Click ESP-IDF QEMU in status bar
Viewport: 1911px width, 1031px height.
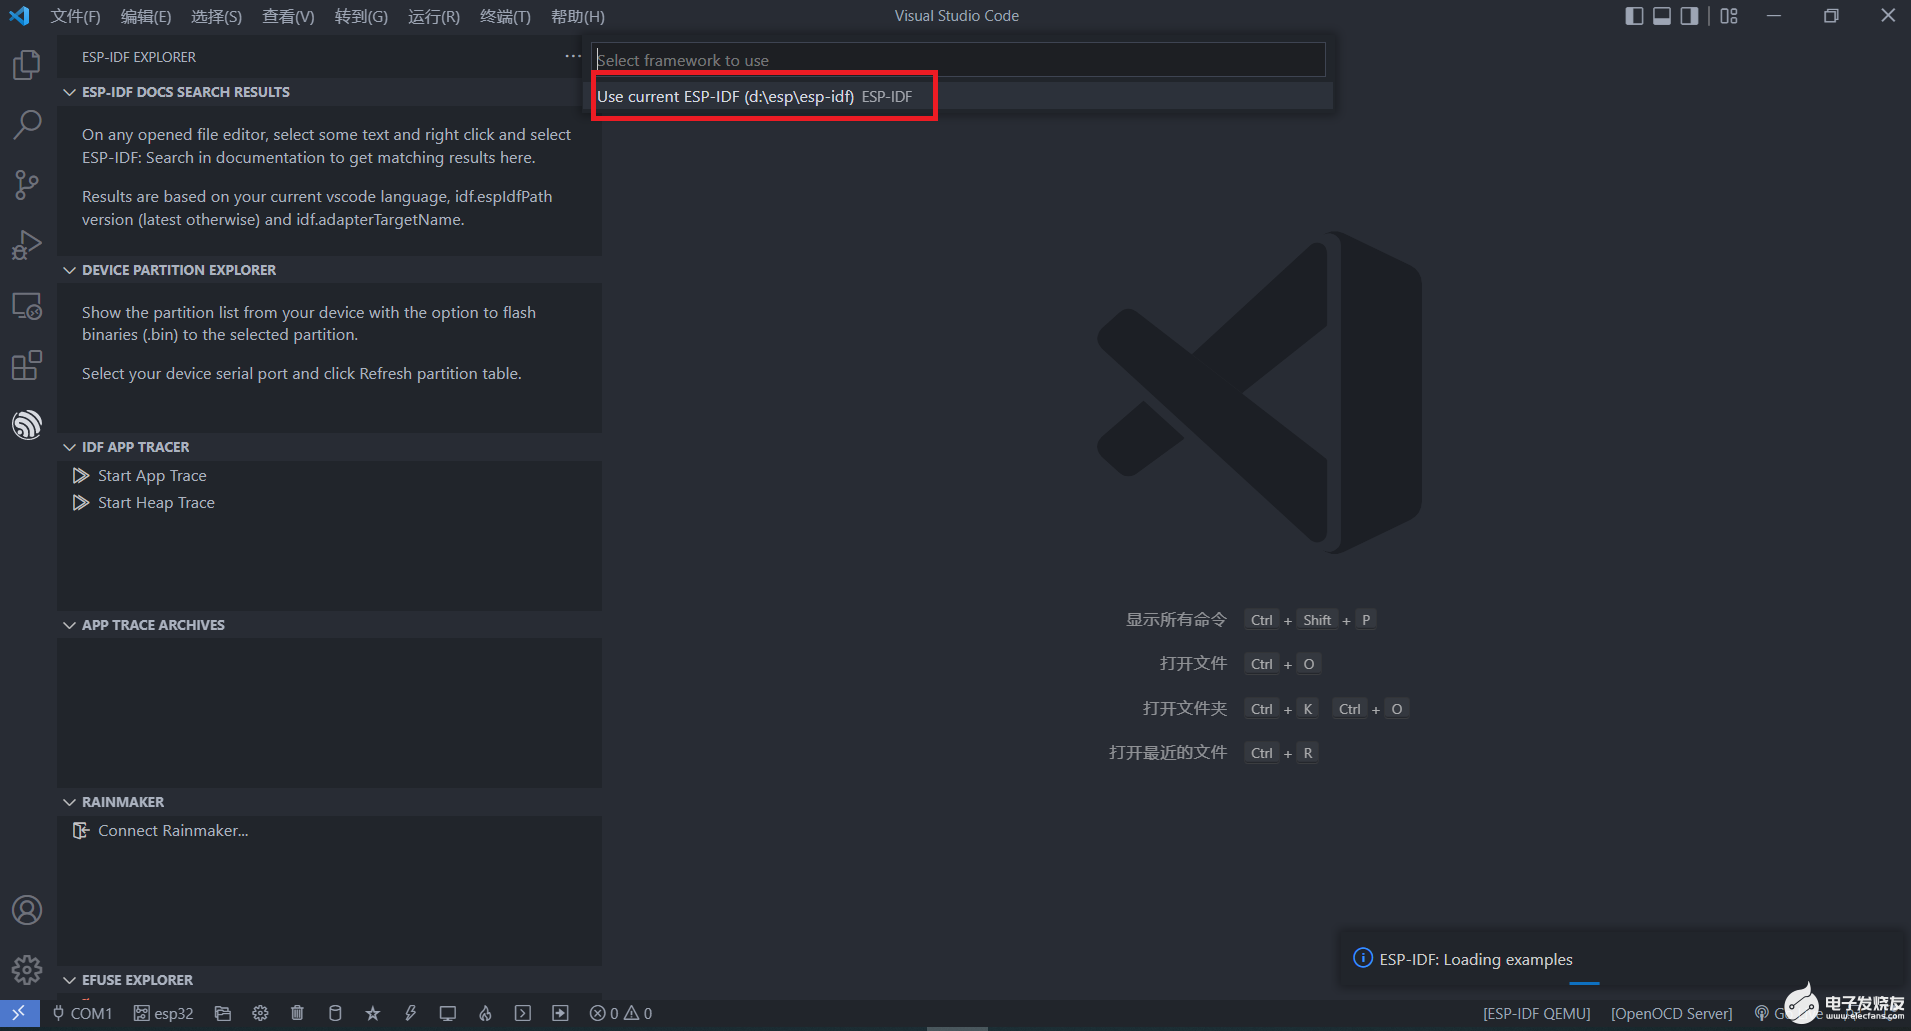point(1536,1013)
